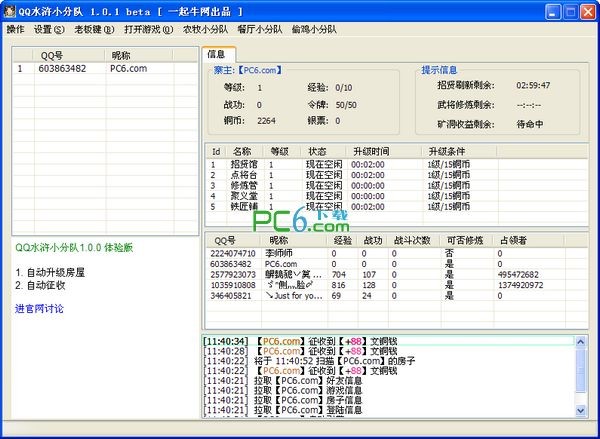
Task: Click the 战斗次数 column header
Action: tap(414, 241)
